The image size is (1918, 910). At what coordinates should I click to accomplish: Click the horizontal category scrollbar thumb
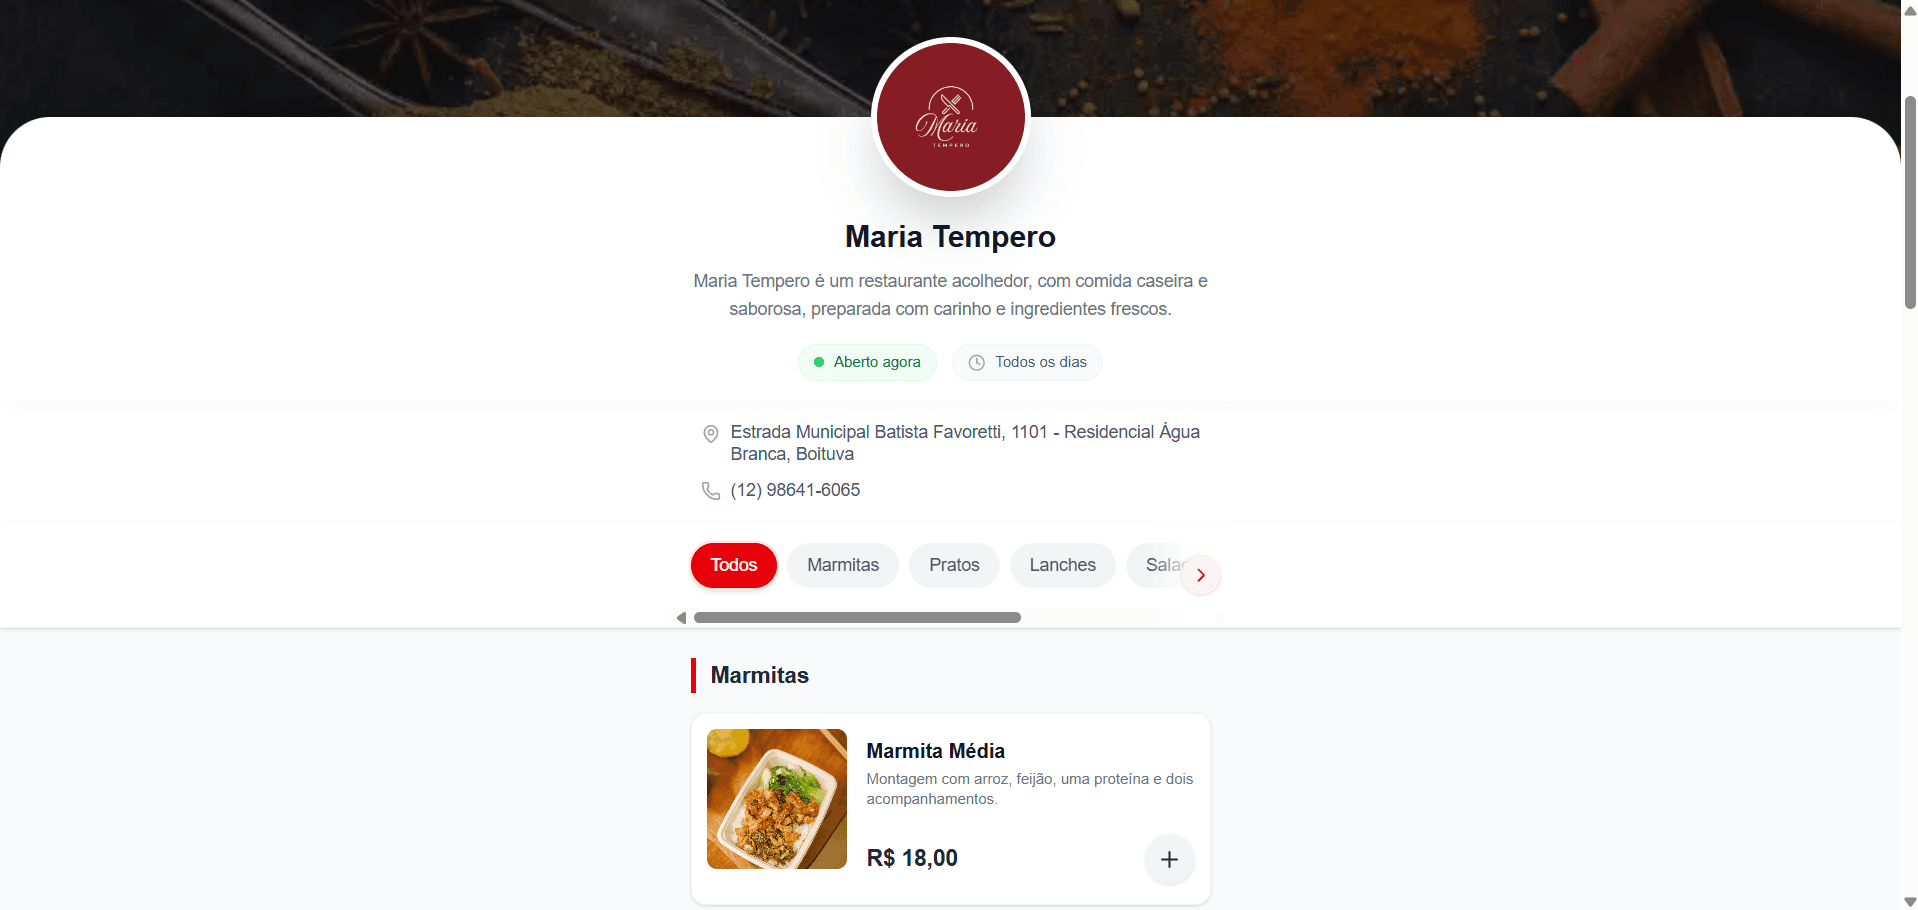click(857, 618)
